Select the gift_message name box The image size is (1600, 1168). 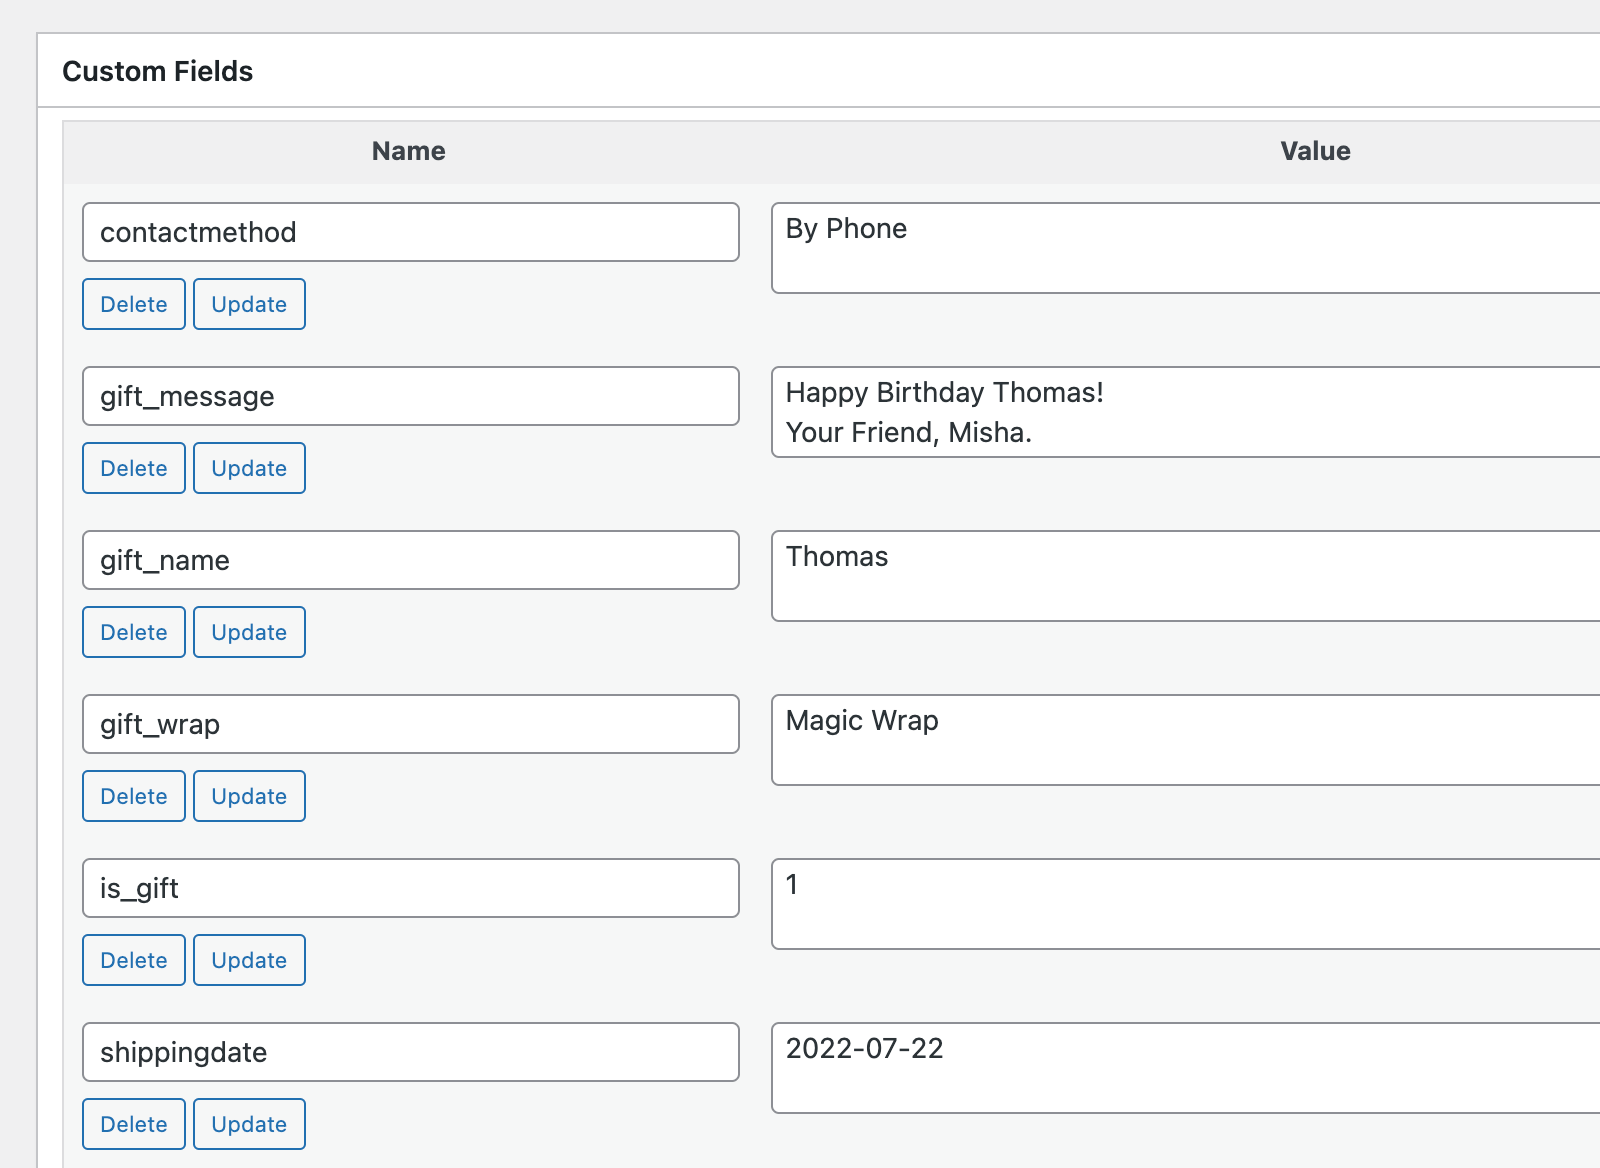click(410, 396)
